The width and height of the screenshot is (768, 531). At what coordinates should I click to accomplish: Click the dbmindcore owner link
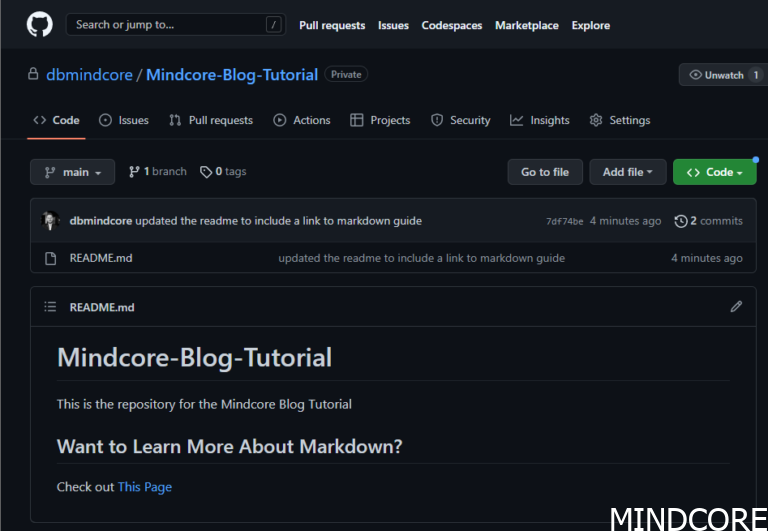pos(89,75)
